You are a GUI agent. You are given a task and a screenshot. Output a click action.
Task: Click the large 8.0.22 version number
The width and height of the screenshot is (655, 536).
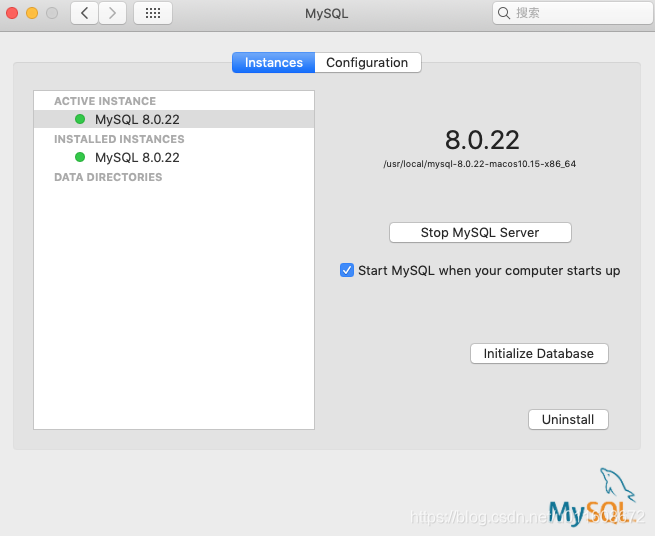[482, 140]
